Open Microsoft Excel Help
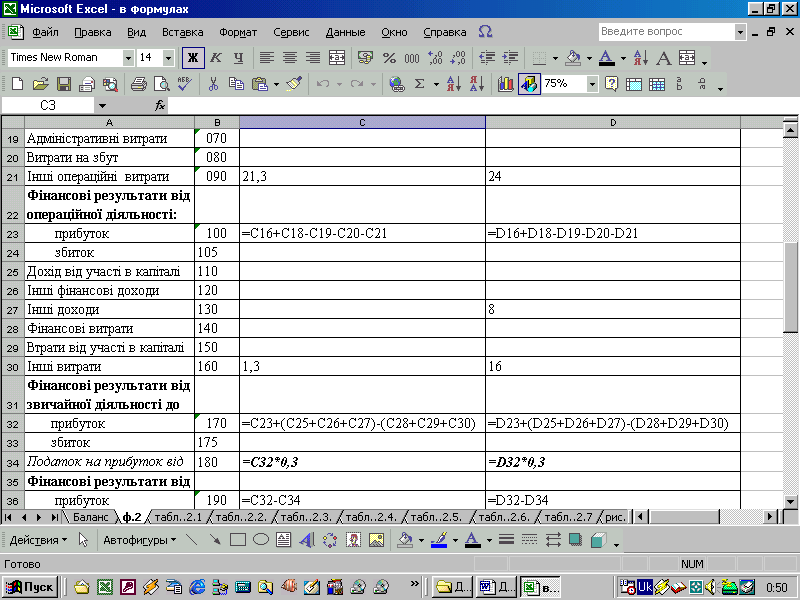The height and width of the screenshot is (600, 800). (x=611, y=84)
